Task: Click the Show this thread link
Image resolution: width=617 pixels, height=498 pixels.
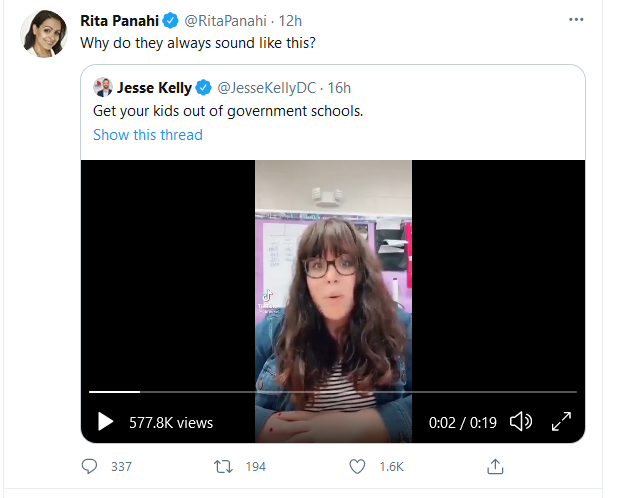Action: pyautogui.click(x=148, y=135)
